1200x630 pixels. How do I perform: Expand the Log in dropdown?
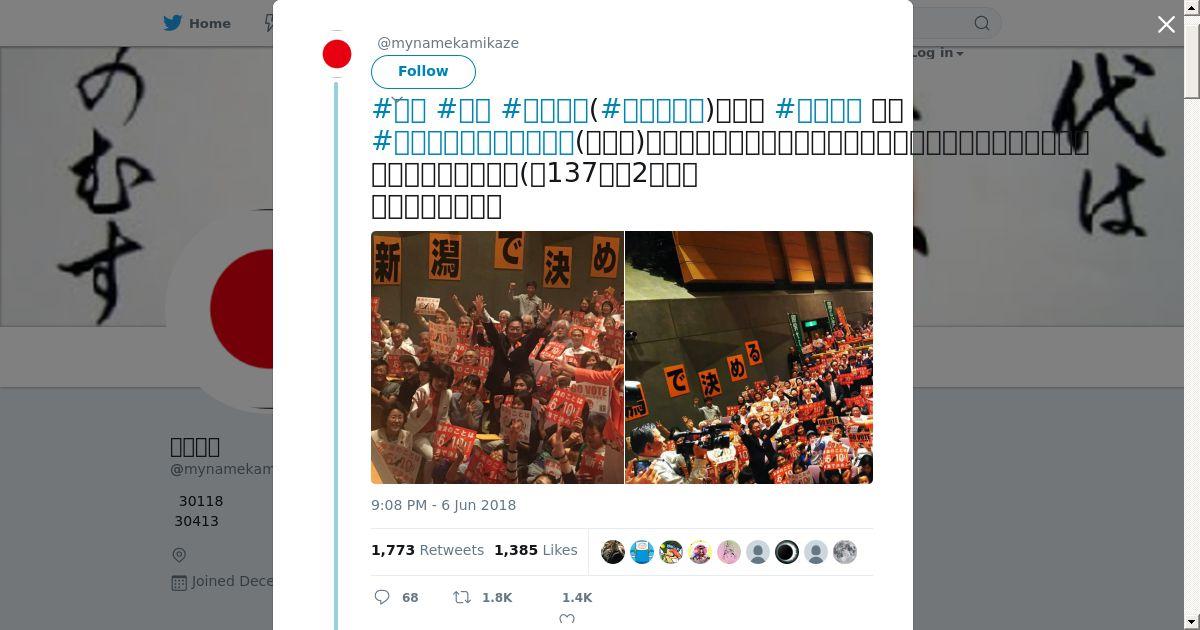(936, 53)
